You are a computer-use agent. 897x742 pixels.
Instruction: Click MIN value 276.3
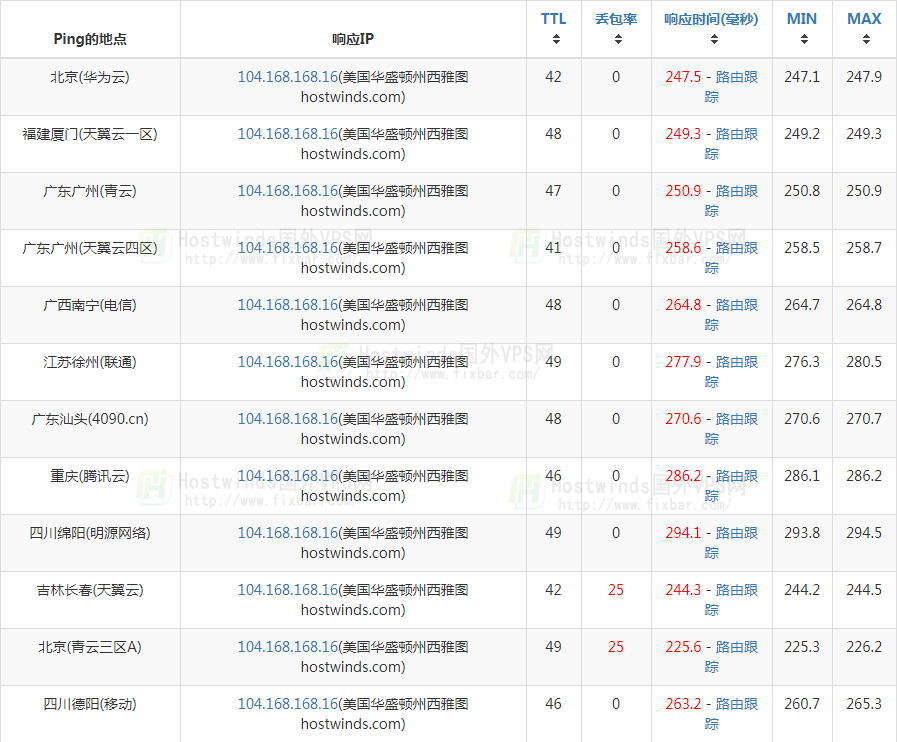point(801,362)
